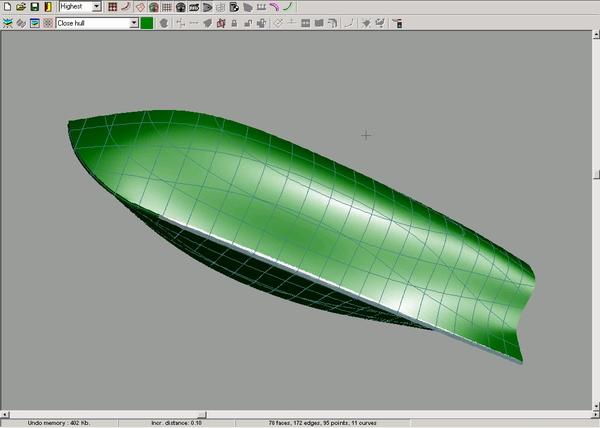
Task: Click the faded grey plane icon left of the maroon icon
Action: (207, 23)
